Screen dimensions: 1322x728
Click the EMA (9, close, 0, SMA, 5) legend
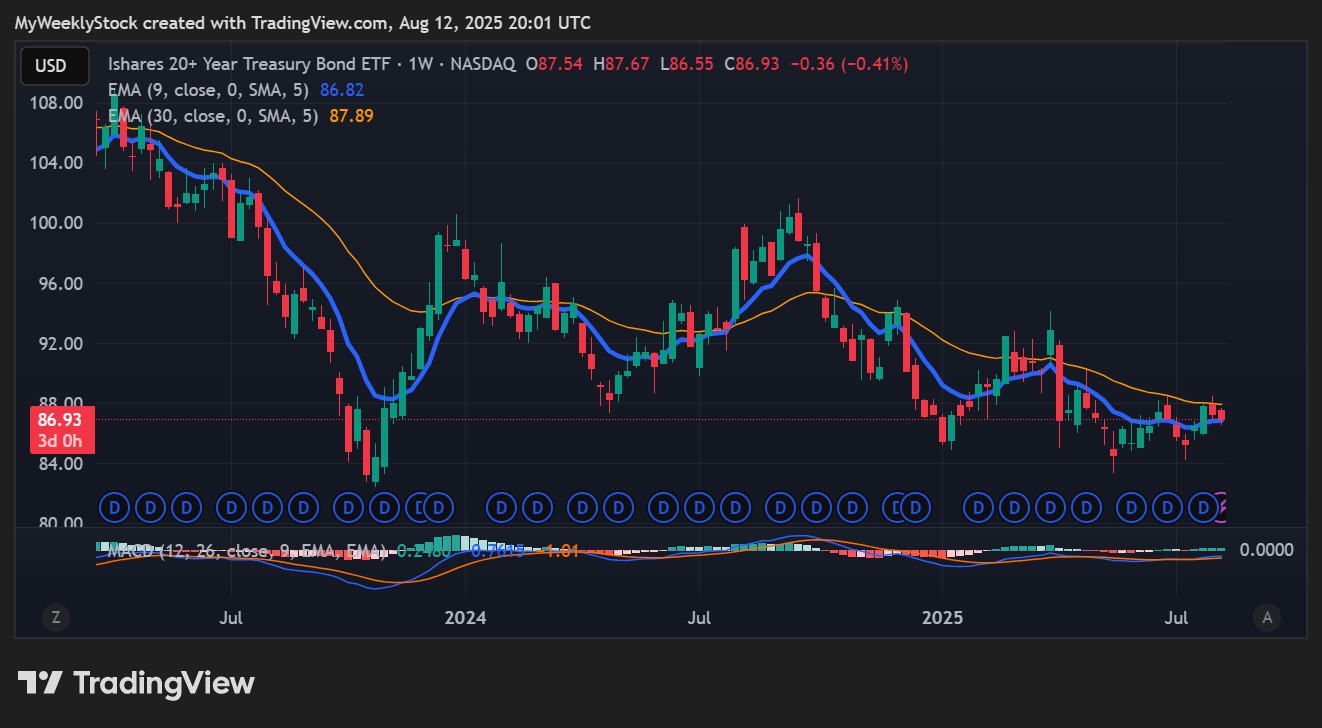tap(209, 90)
